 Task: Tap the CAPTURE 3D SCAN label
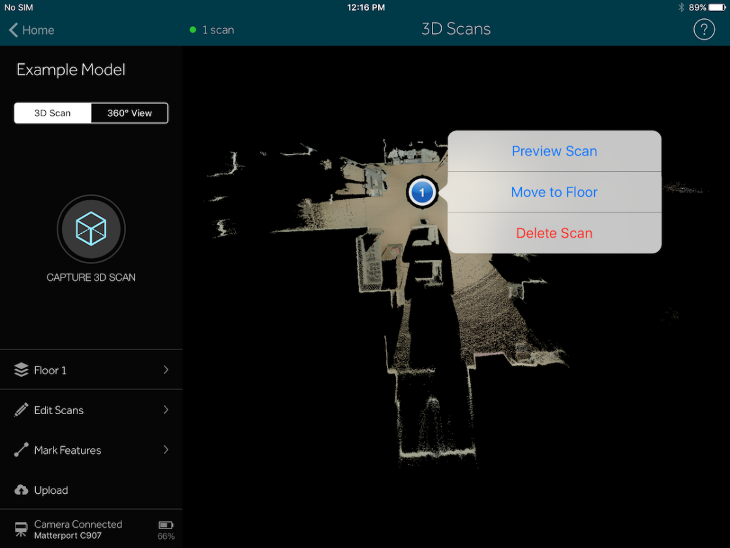pos(91,277)
